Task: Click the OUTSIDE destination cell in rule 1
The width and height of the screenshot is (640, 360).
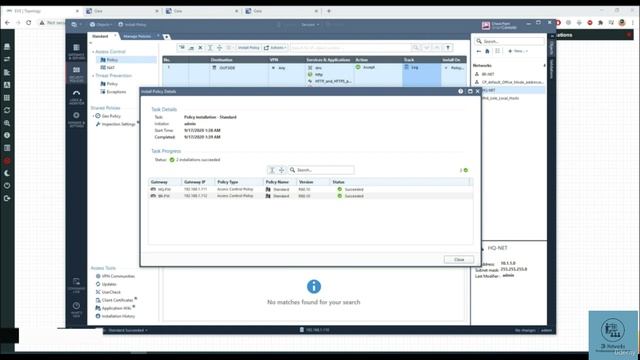Action: point(239,74)
